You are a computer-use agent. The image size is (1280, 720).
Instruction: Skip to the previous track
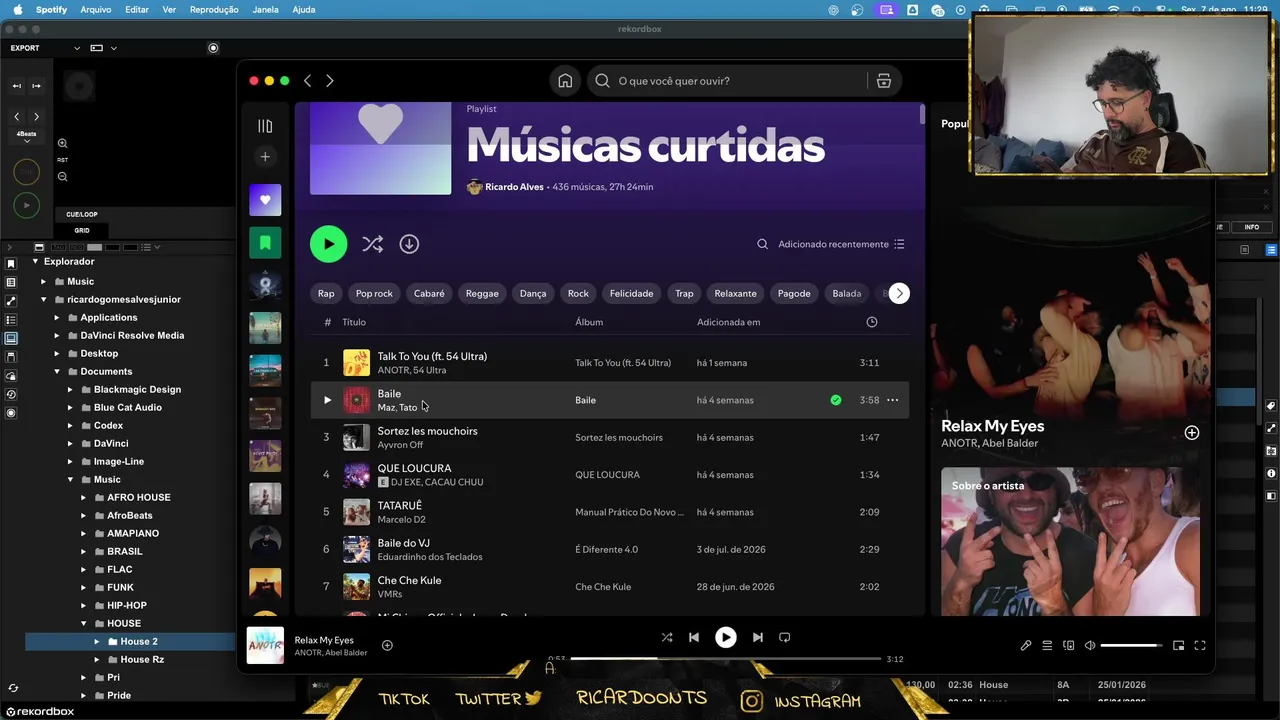(x=694, y=638)
